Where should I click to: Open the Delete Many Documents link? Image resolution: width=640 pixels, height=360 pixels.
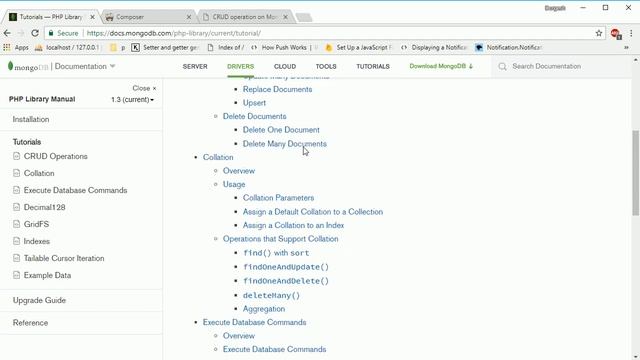284,144
